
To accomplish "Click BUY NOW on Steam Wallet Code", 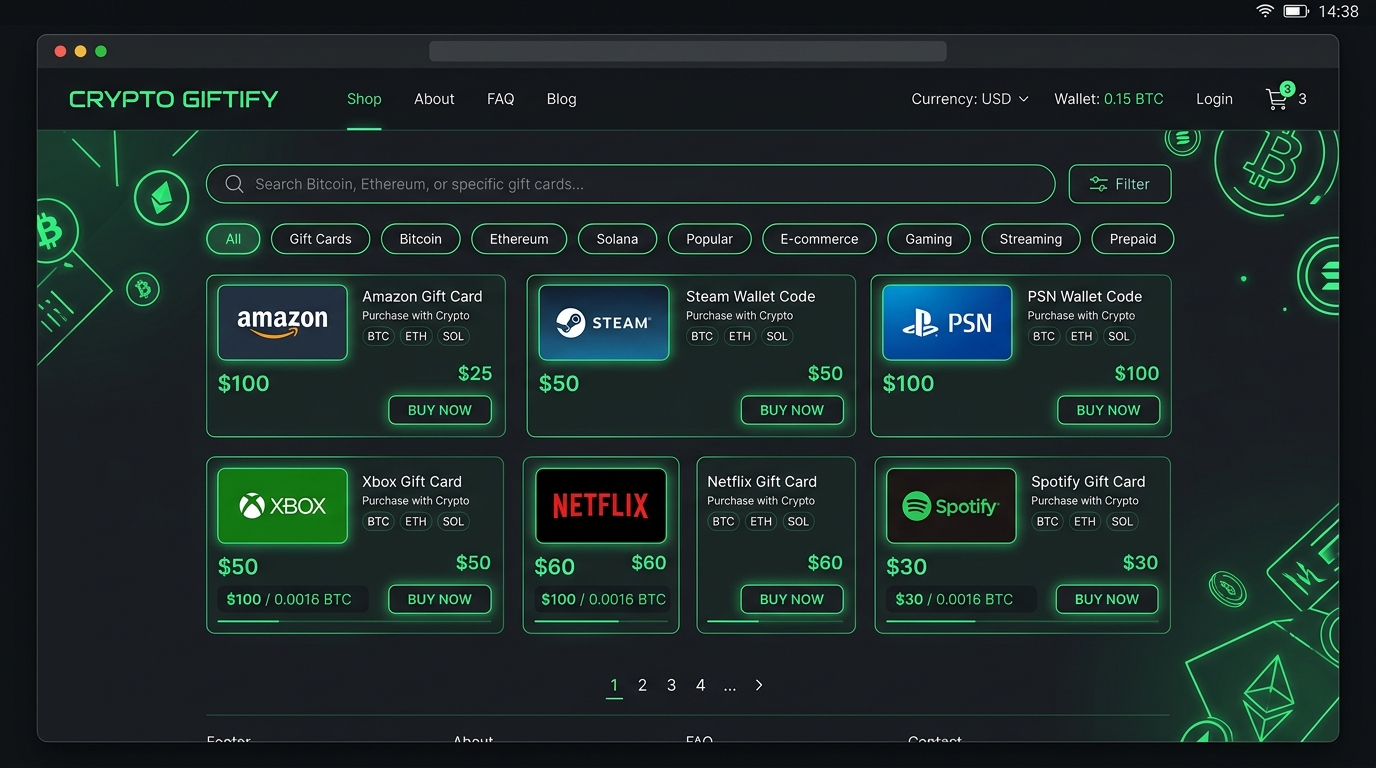I will pyautogui.click(x=792, y=410).
